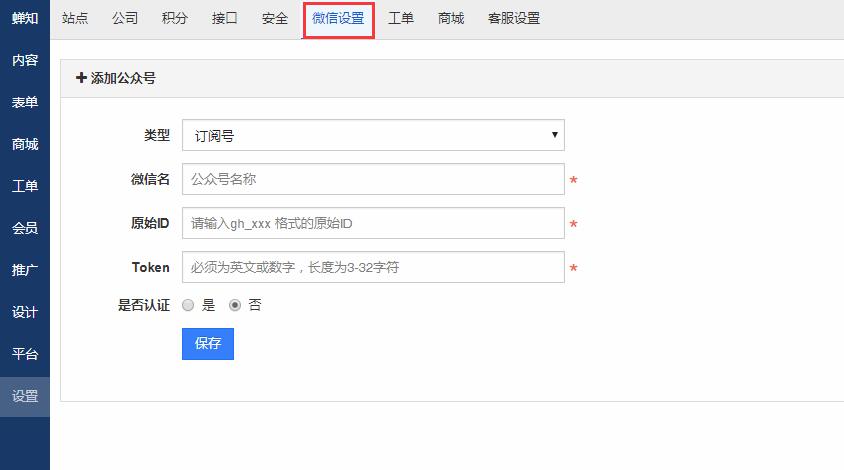Open the 公司 tab
The height and width of the screenshot is (470, 844).
click(x=125, y=18)
